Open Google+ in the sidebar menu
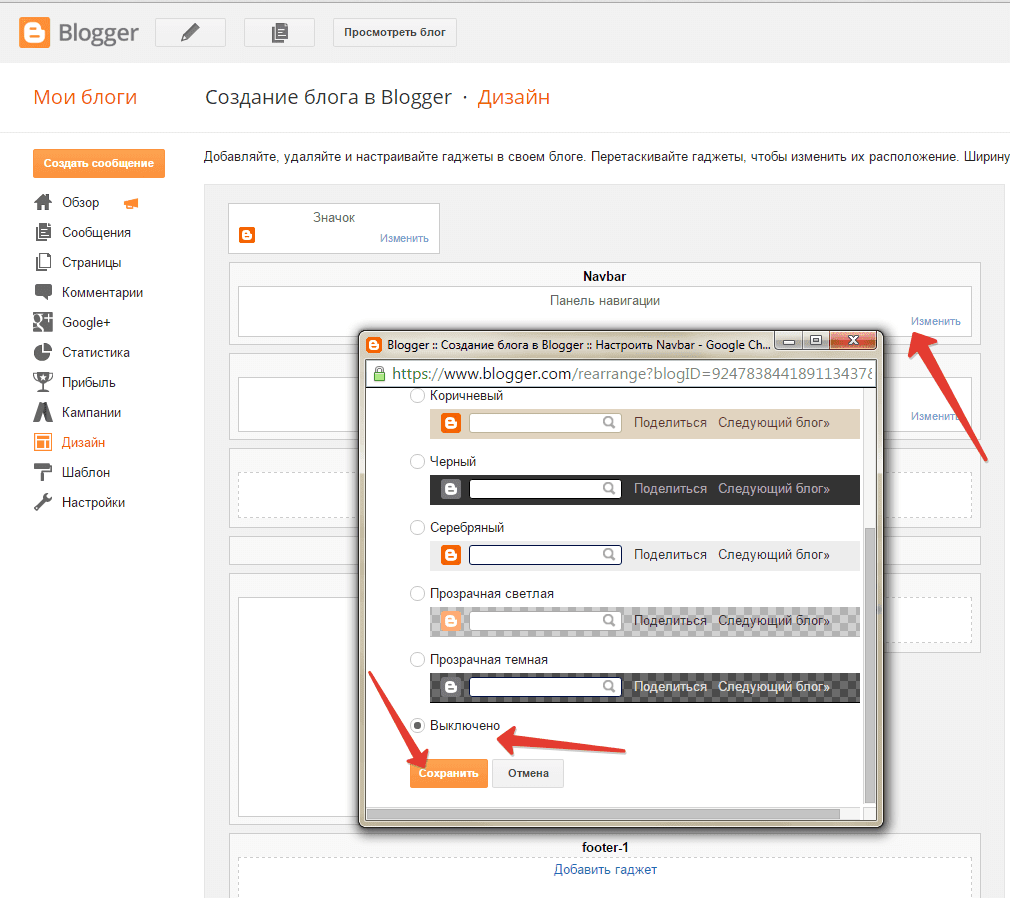The width and height of the screenshot is (1010, 898). (x=86, y=322)
